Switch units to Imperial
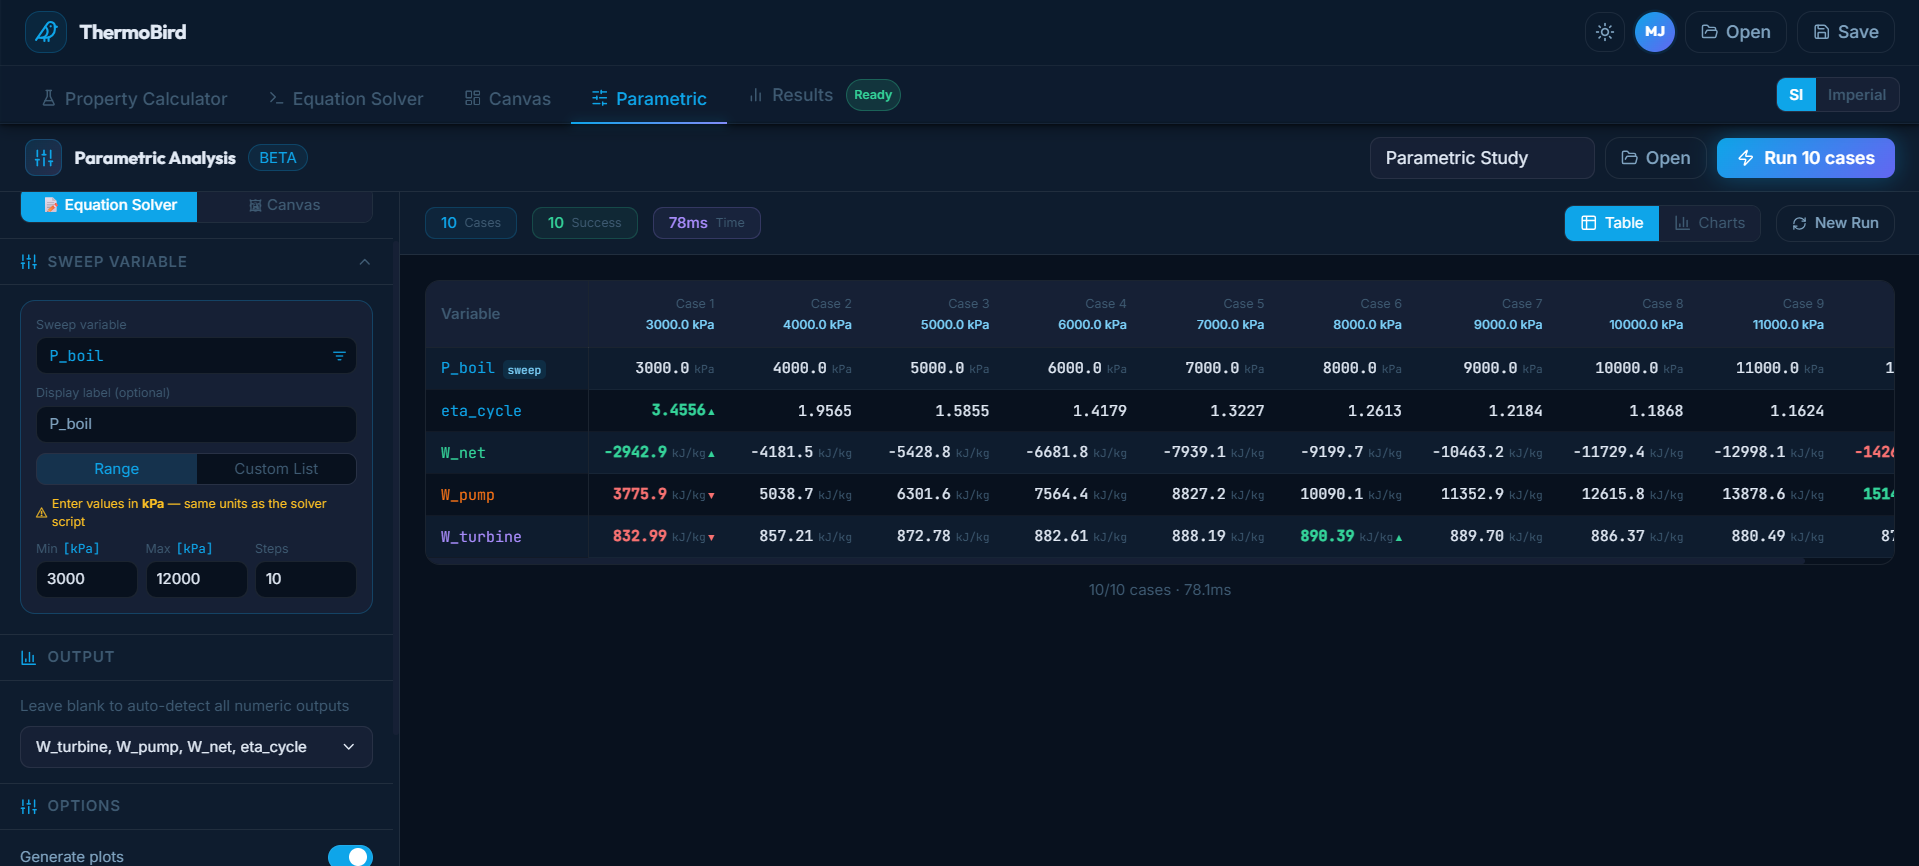 pos(1857,95)
